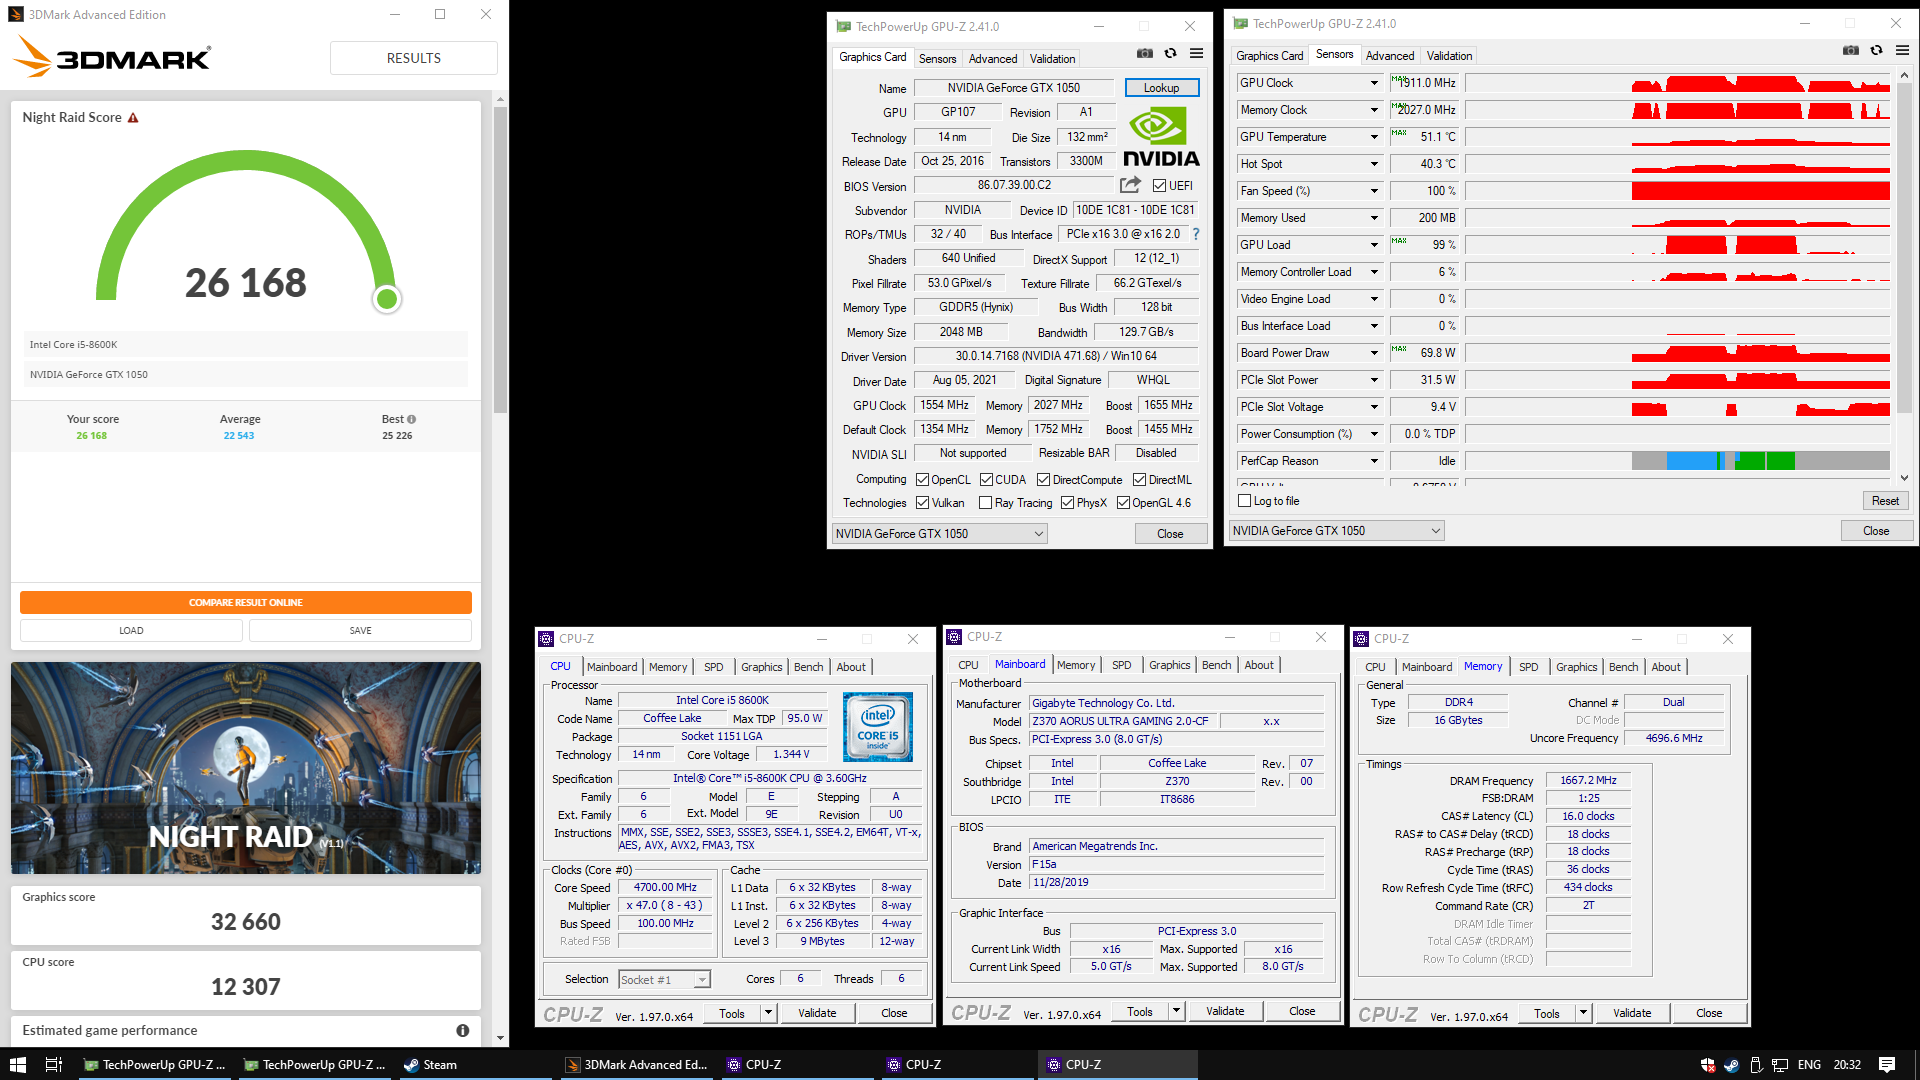Expand the Fan Speed (%) sensor dropdown
This screenshot has width=1920, height=1080.
coord(1374,191)
